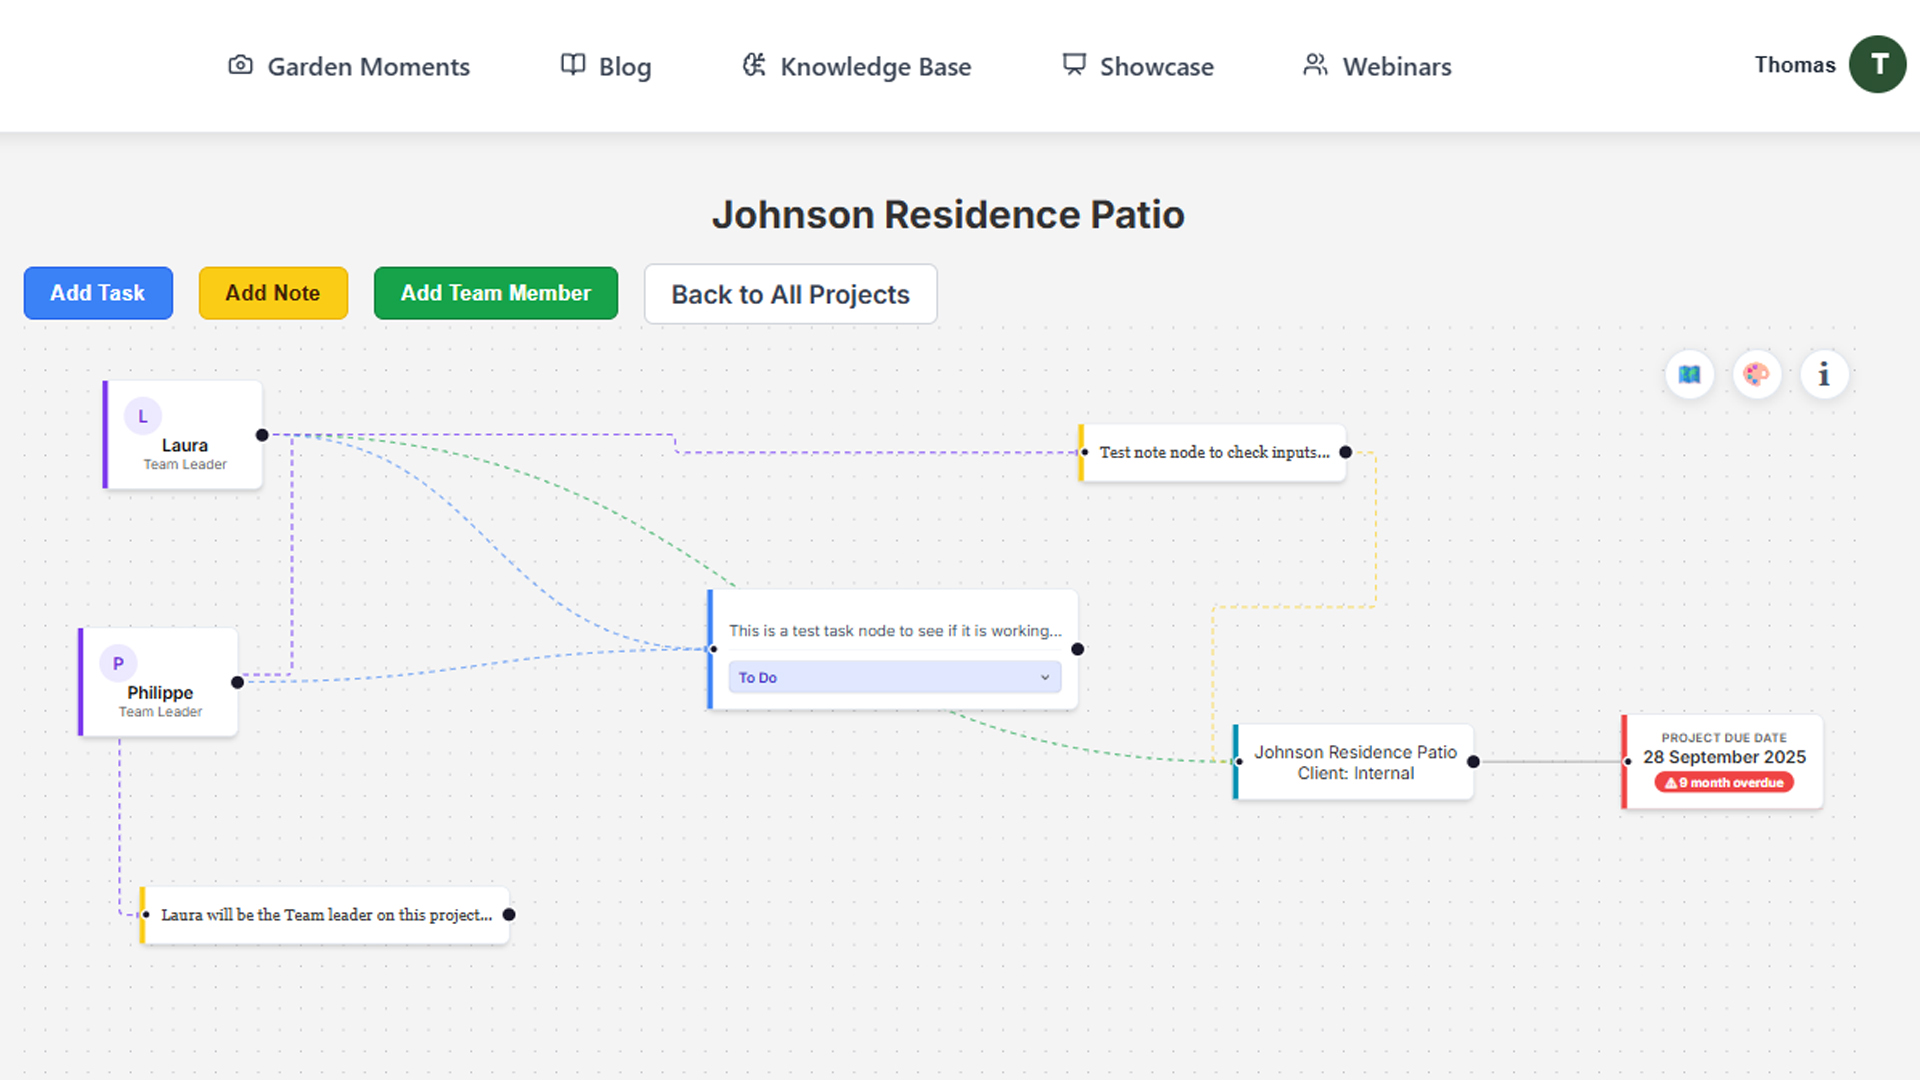
Task: Click the Add Team Member button
Action: pos(496,293)
